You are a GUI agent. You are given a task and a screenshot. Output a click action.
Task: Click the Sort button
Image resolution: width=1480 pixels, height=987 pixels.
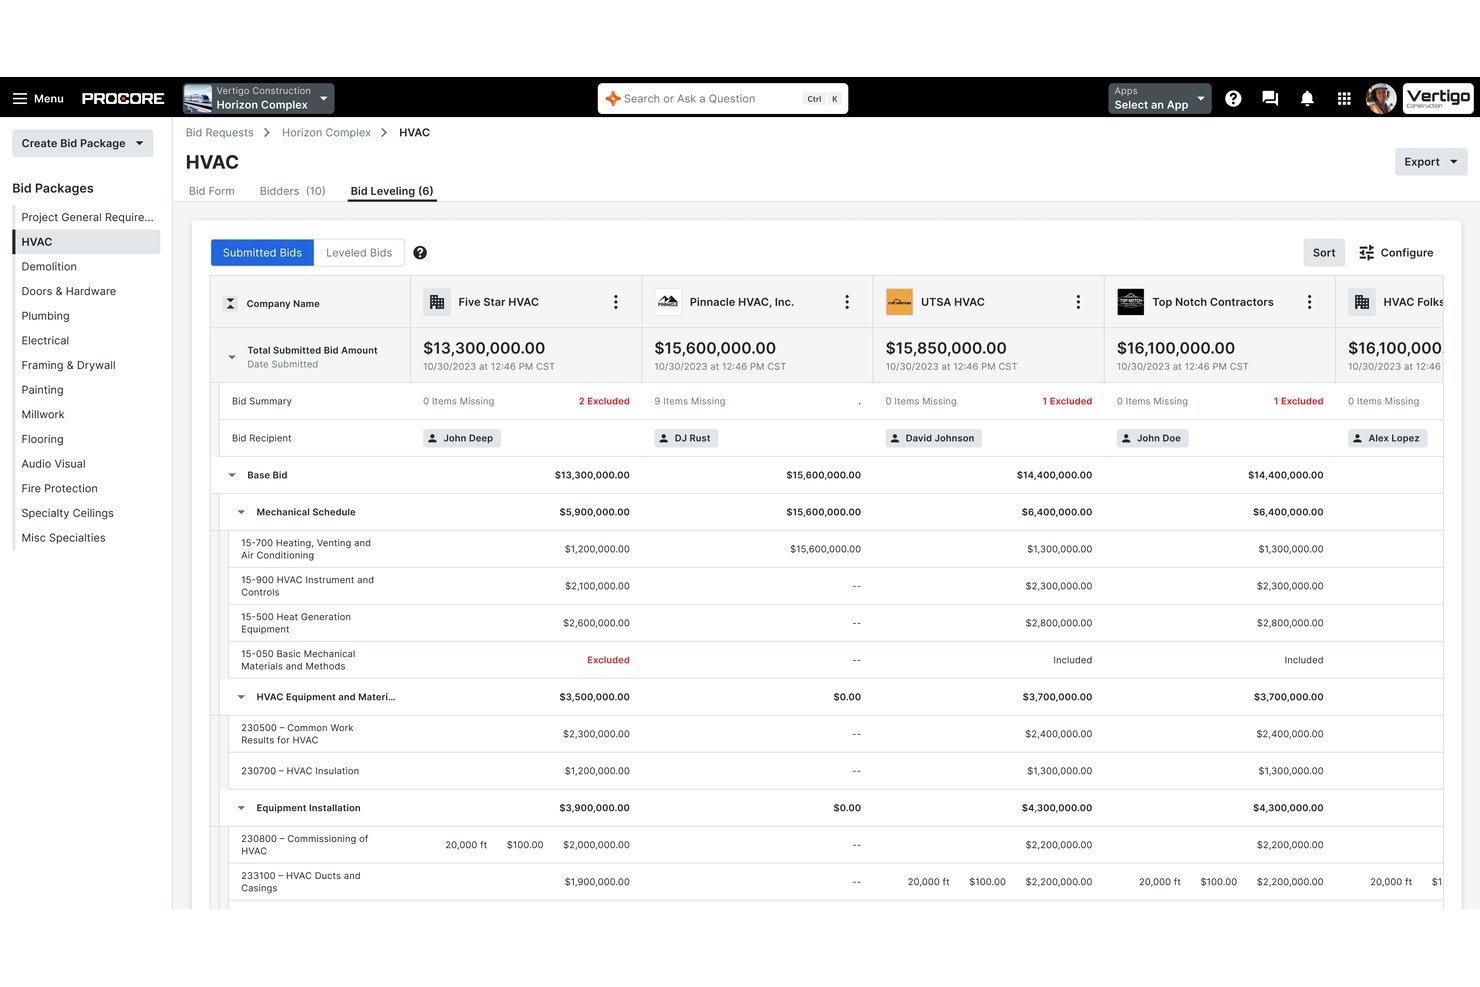click(1324, 253)
